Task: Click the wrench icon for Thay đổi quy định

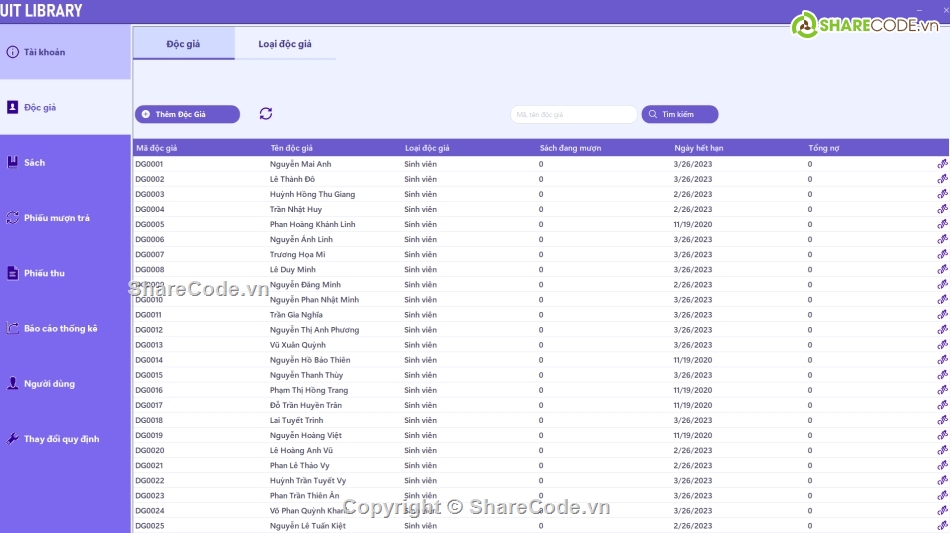Action: 13,439
